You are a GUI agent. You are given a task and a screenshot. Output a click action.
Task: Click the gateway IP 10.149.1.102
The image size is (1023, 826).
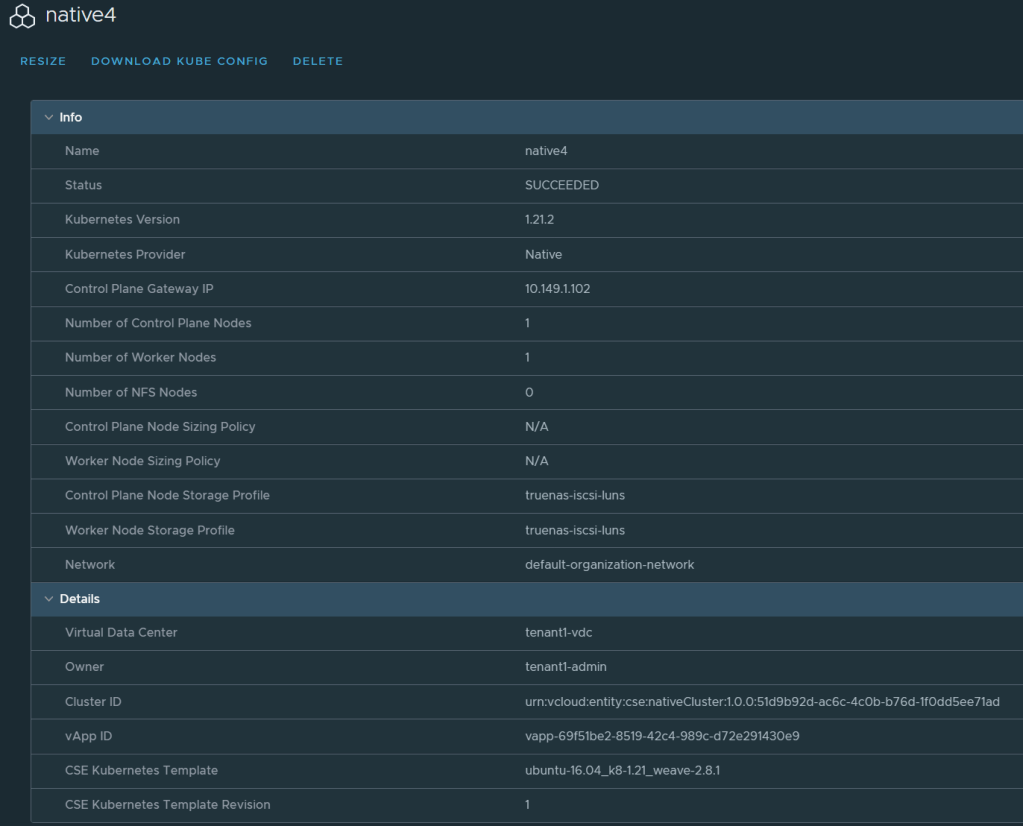566,289
